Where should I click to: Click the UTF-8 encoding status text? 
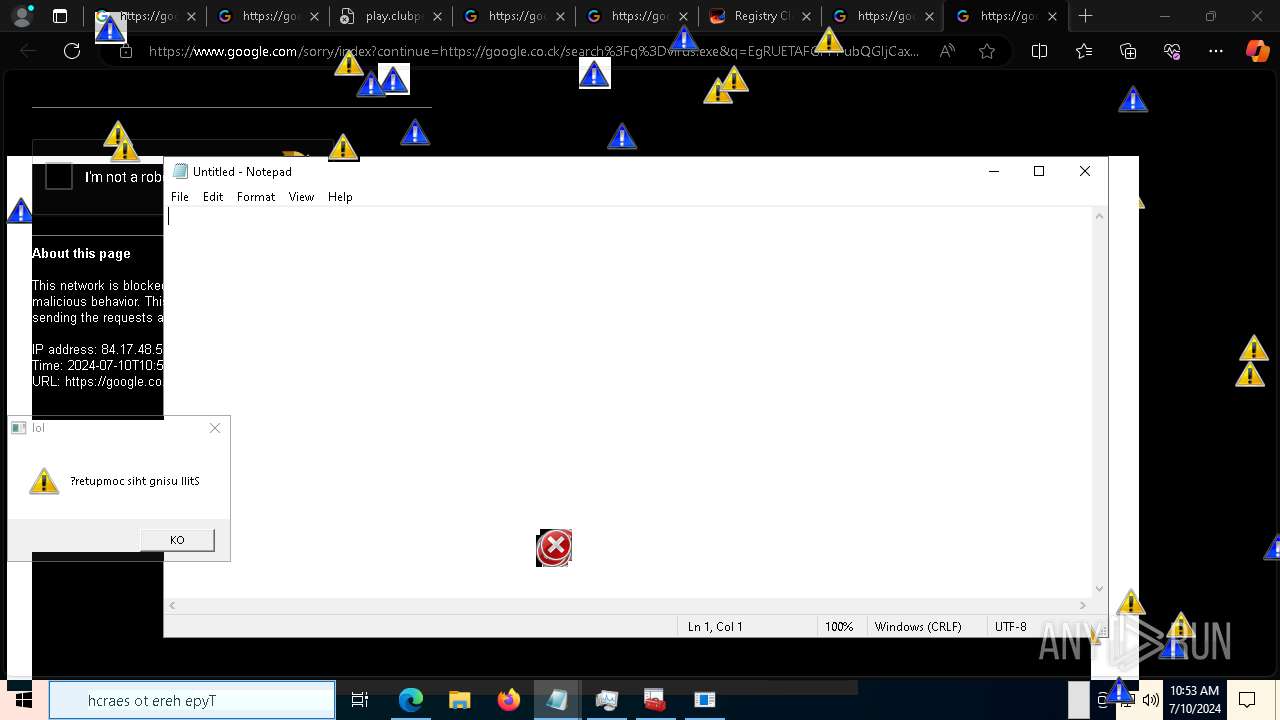1010,627
